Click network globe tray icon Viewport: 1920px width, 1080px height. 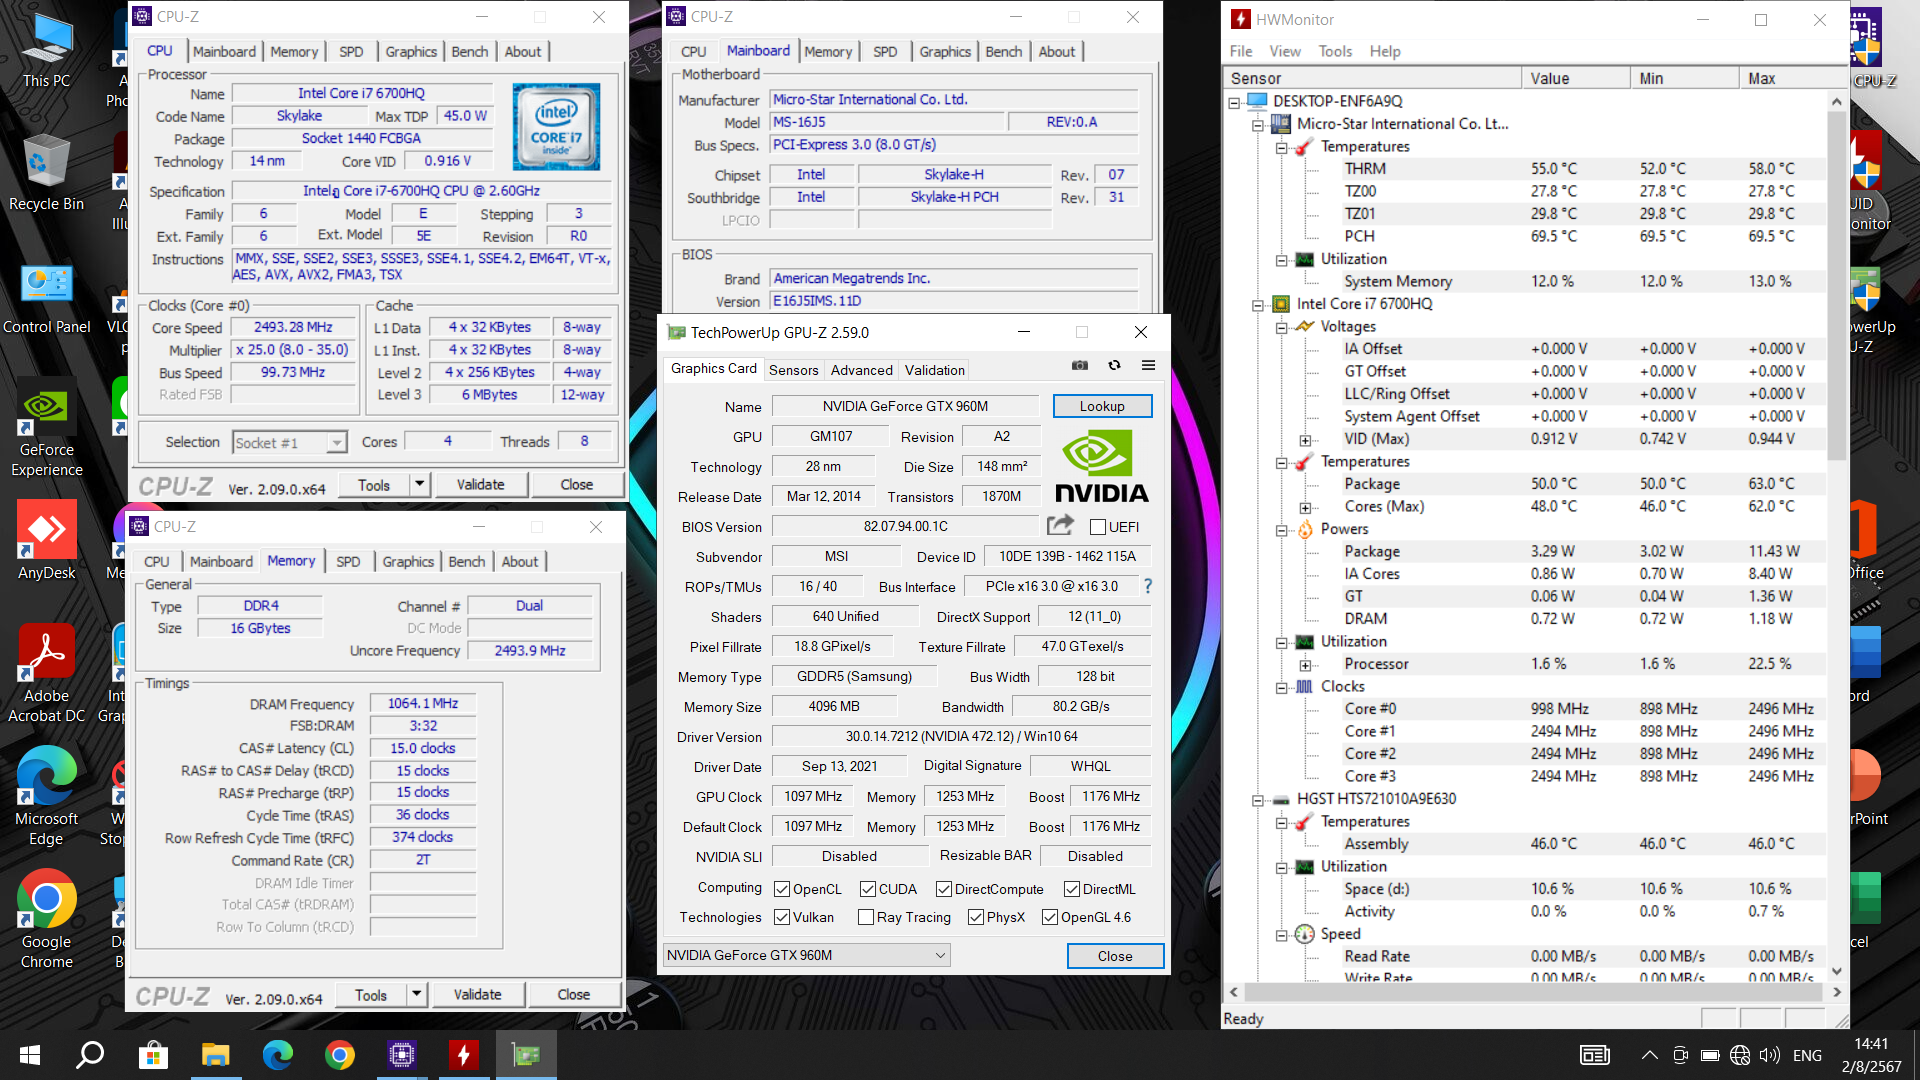point(1740,1055)
